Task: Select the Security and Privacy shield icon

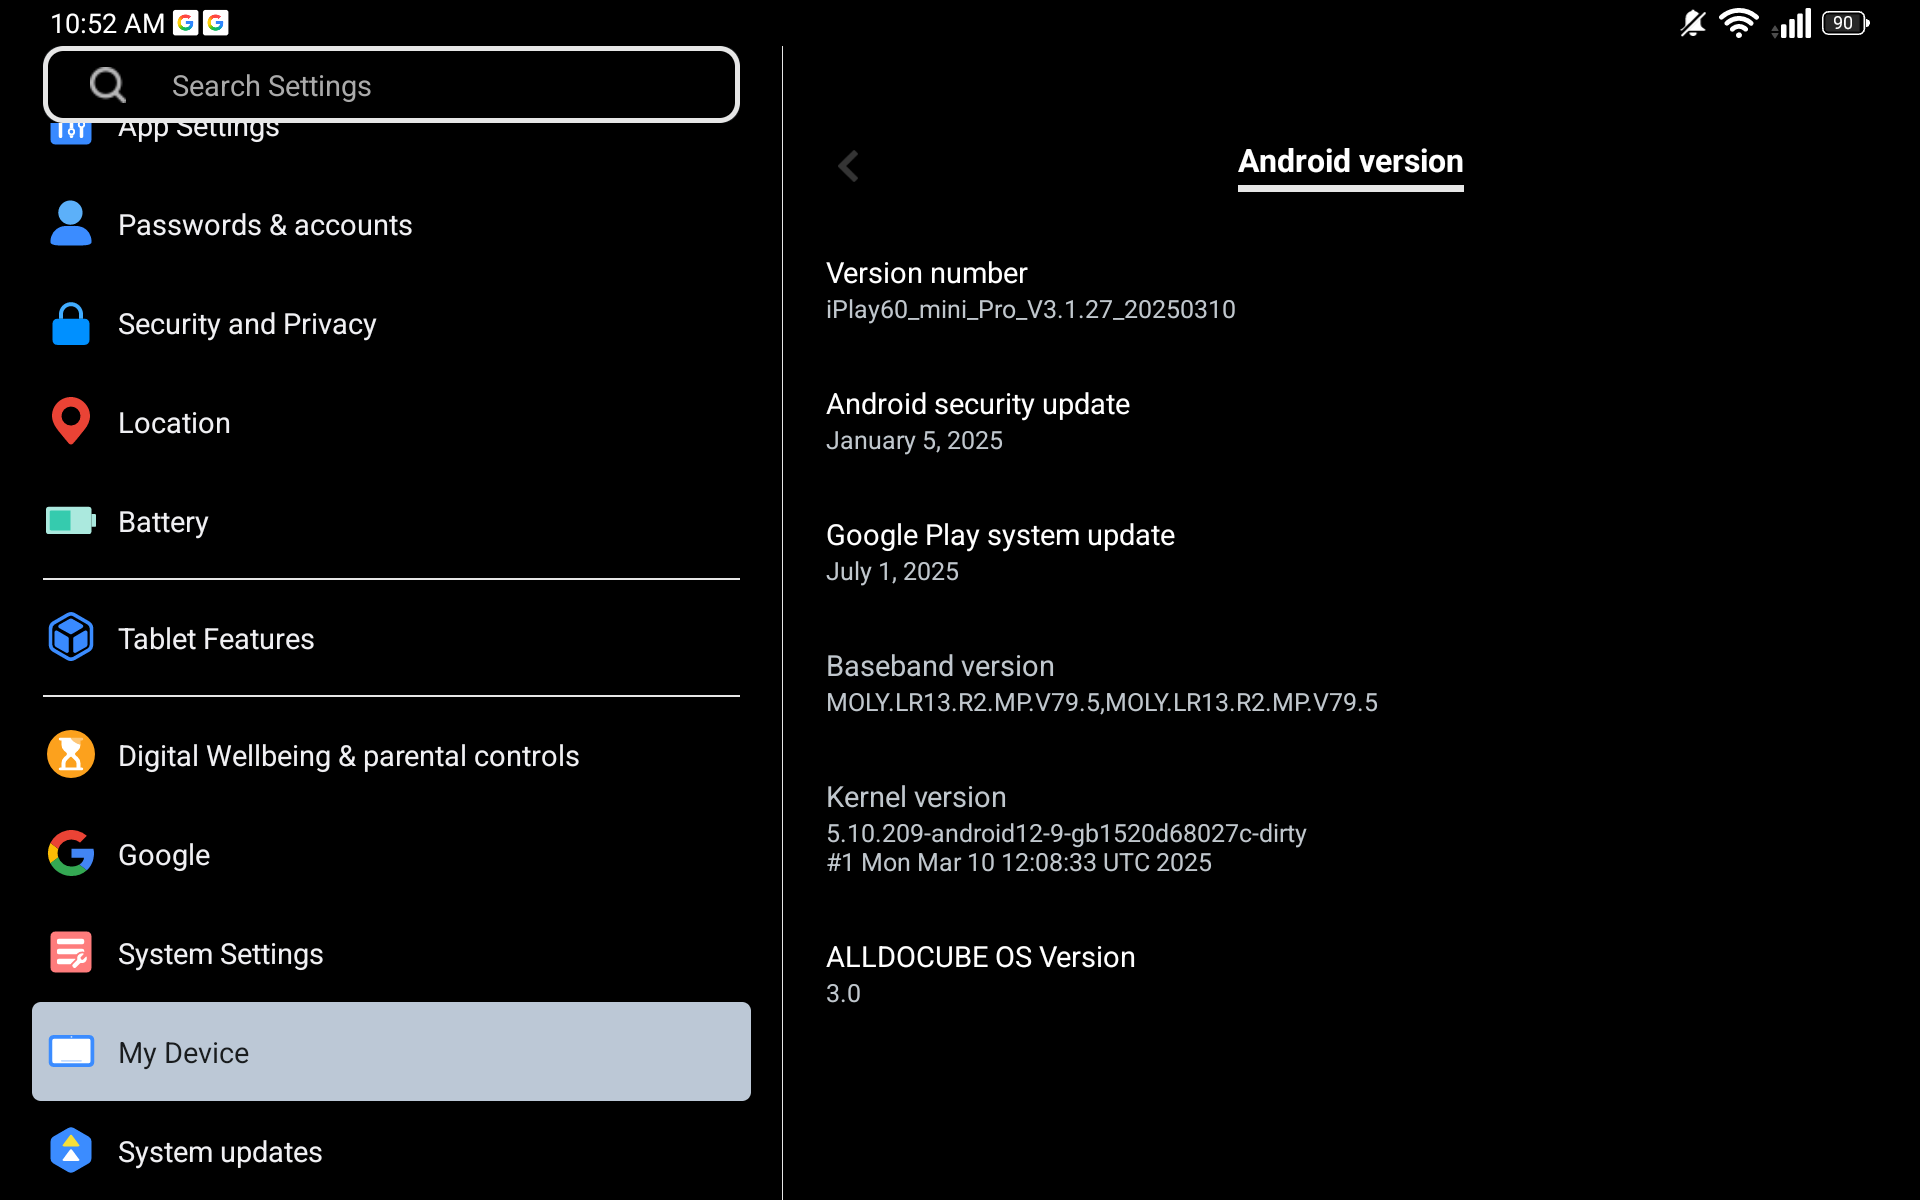Action: (x=71, y=323)
